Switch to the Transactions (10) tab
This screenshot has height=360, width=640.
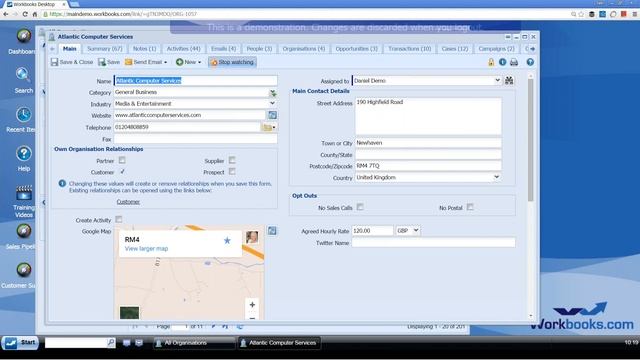[409, 49]
